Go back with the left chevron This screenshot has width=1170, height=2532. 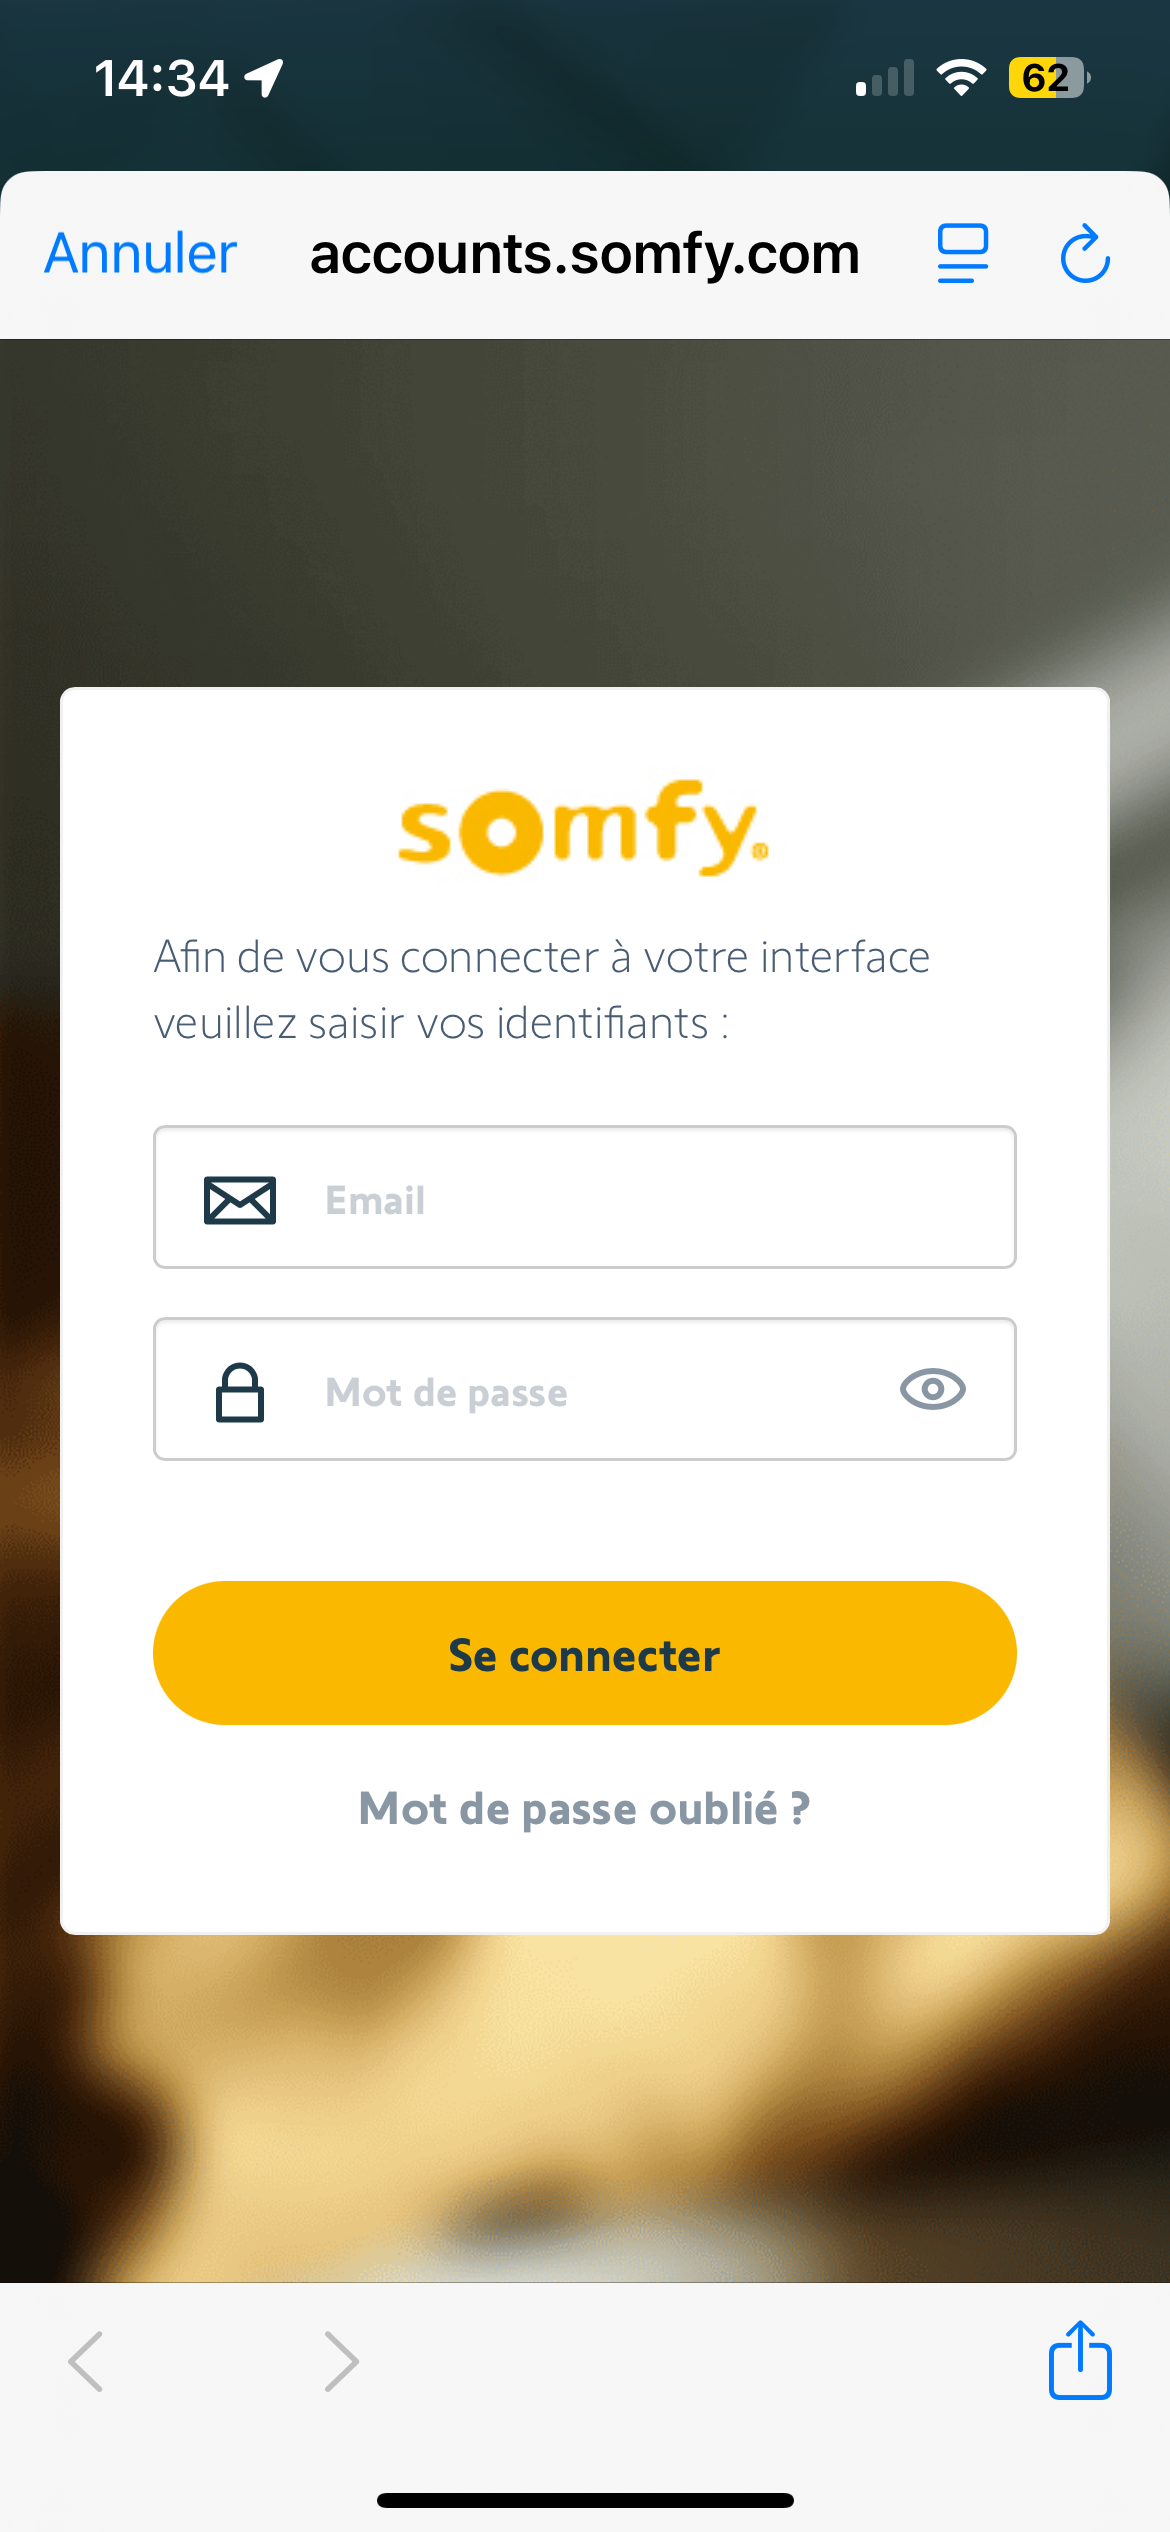point(86,2362)
